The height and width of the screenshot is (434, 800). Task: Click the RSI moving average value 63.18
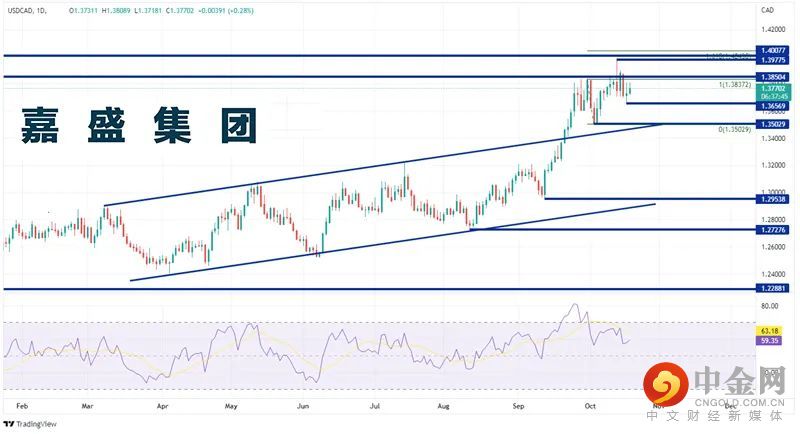[x=769, y=331]
